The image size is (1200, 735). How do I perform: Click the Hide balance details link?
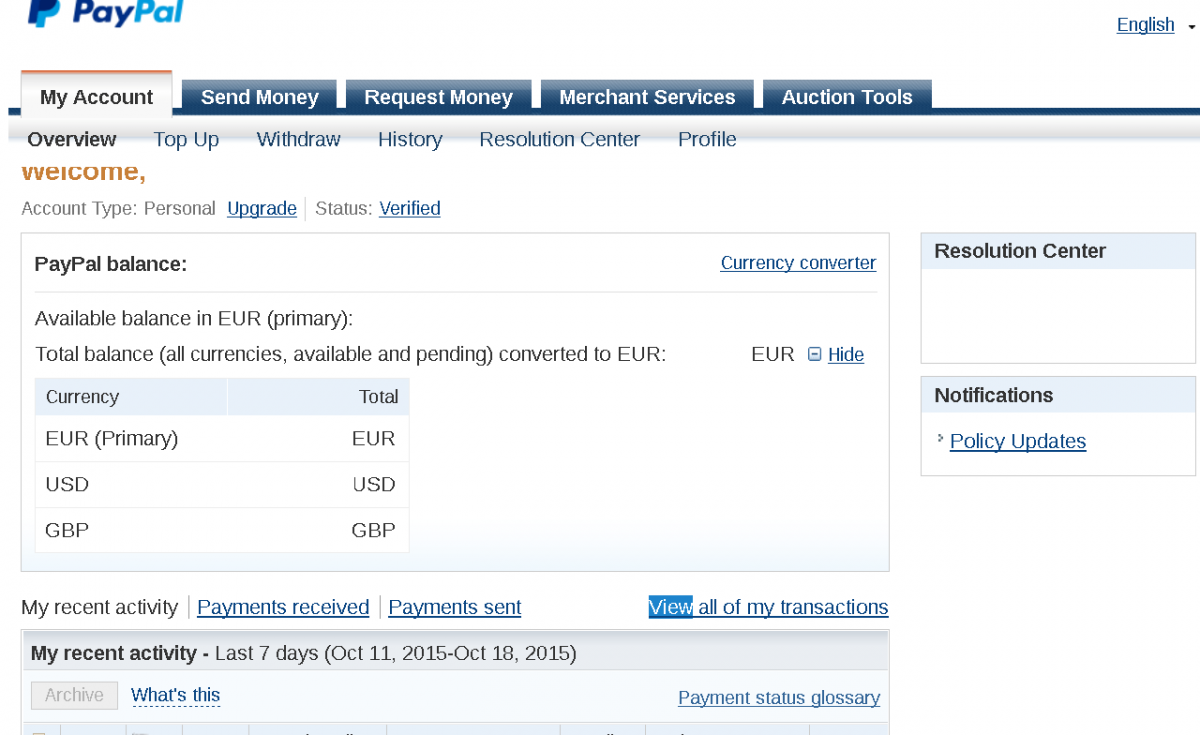point(846,354)
